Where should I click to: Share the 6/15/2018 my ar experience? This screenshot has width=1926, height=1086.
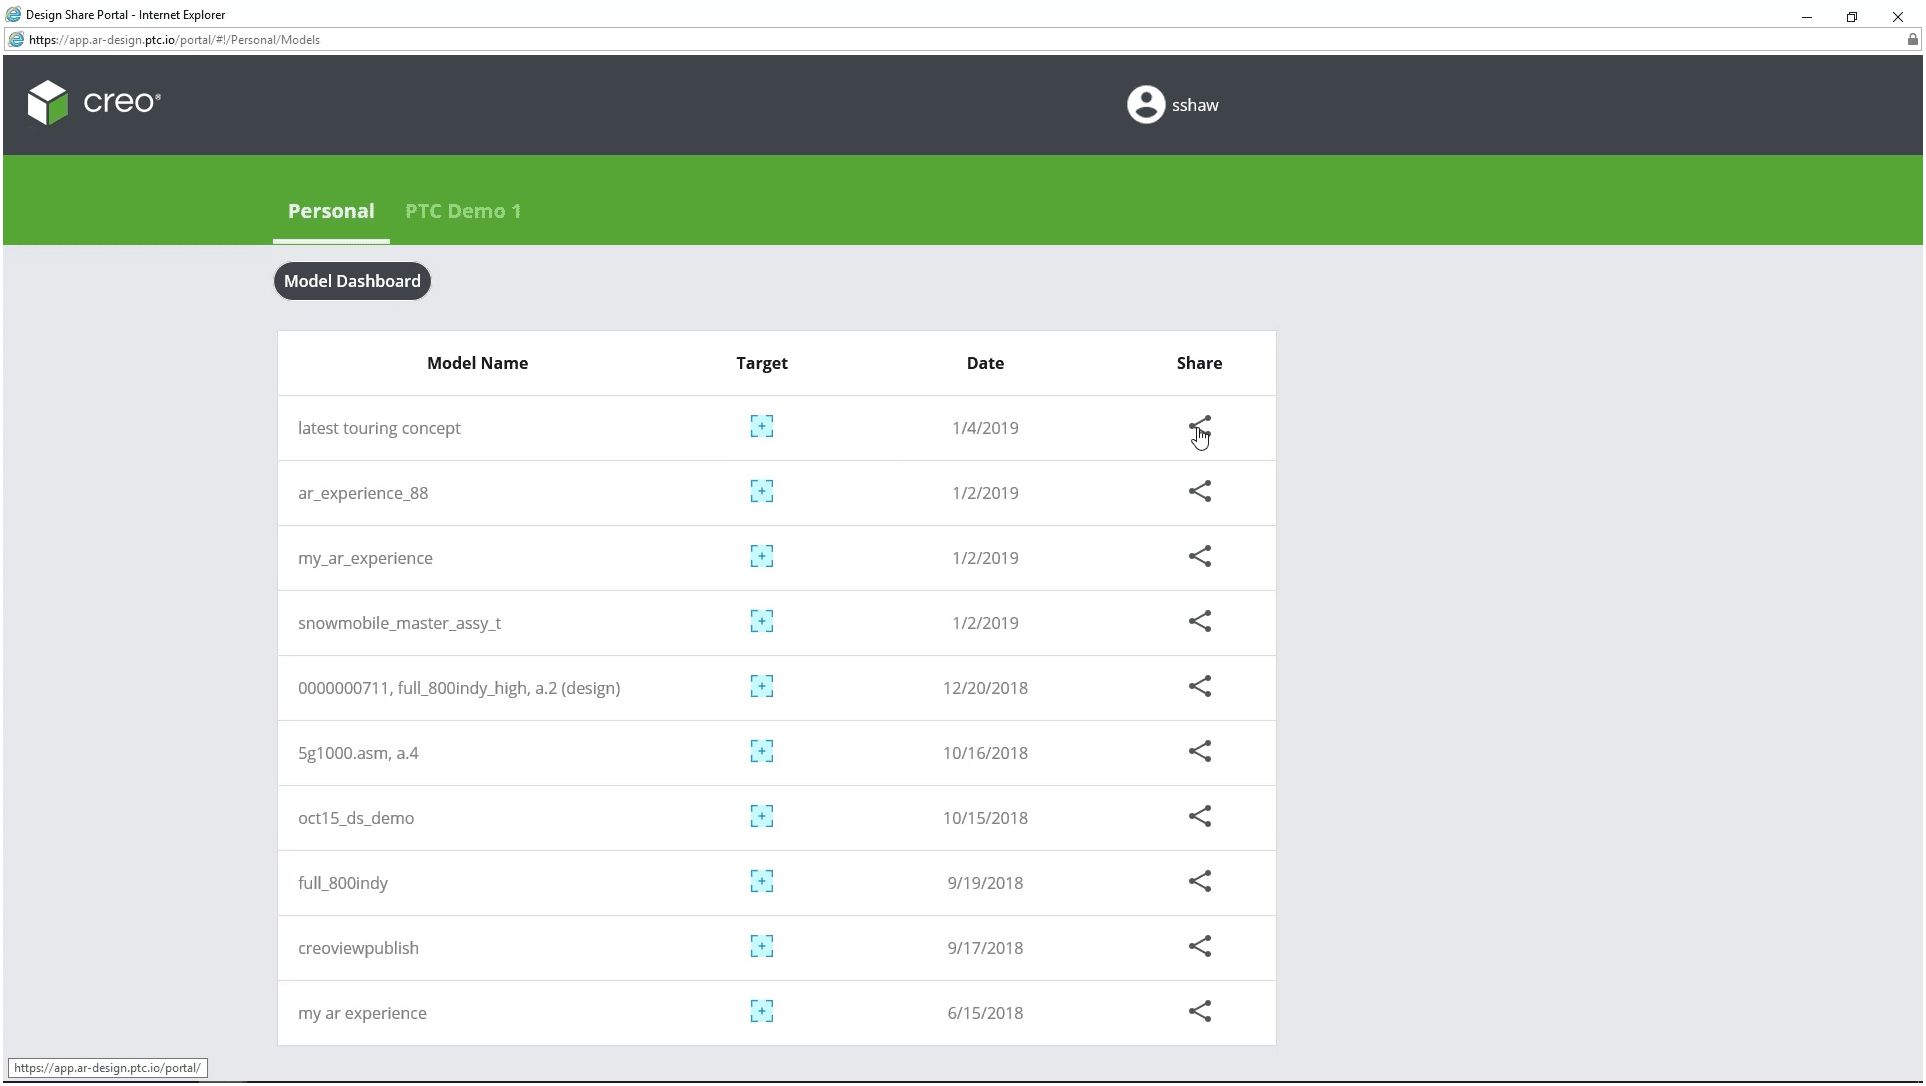coord(1199,1012)
